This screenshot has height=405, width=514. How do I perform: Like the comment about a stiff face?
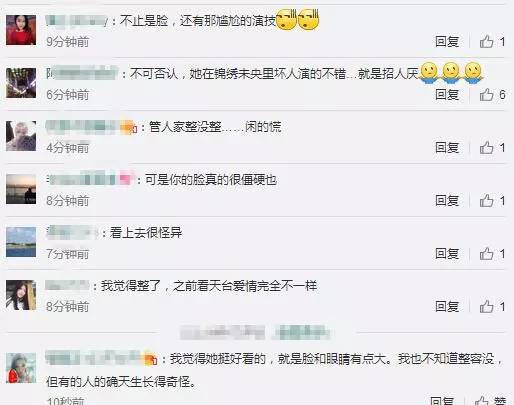(486, 200)
